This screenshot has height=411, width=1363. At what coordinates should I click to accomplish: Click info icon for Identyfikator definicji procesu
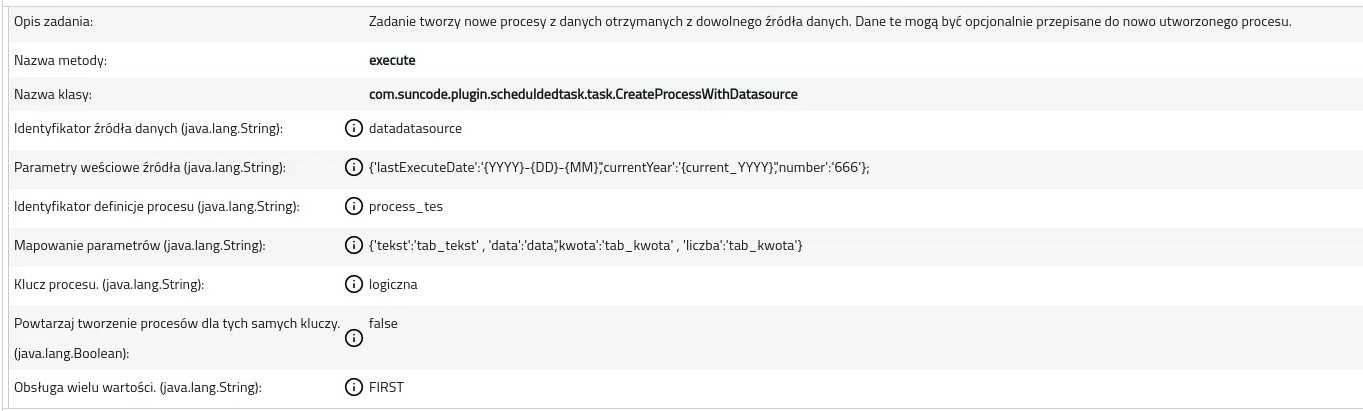coord(353,206)
